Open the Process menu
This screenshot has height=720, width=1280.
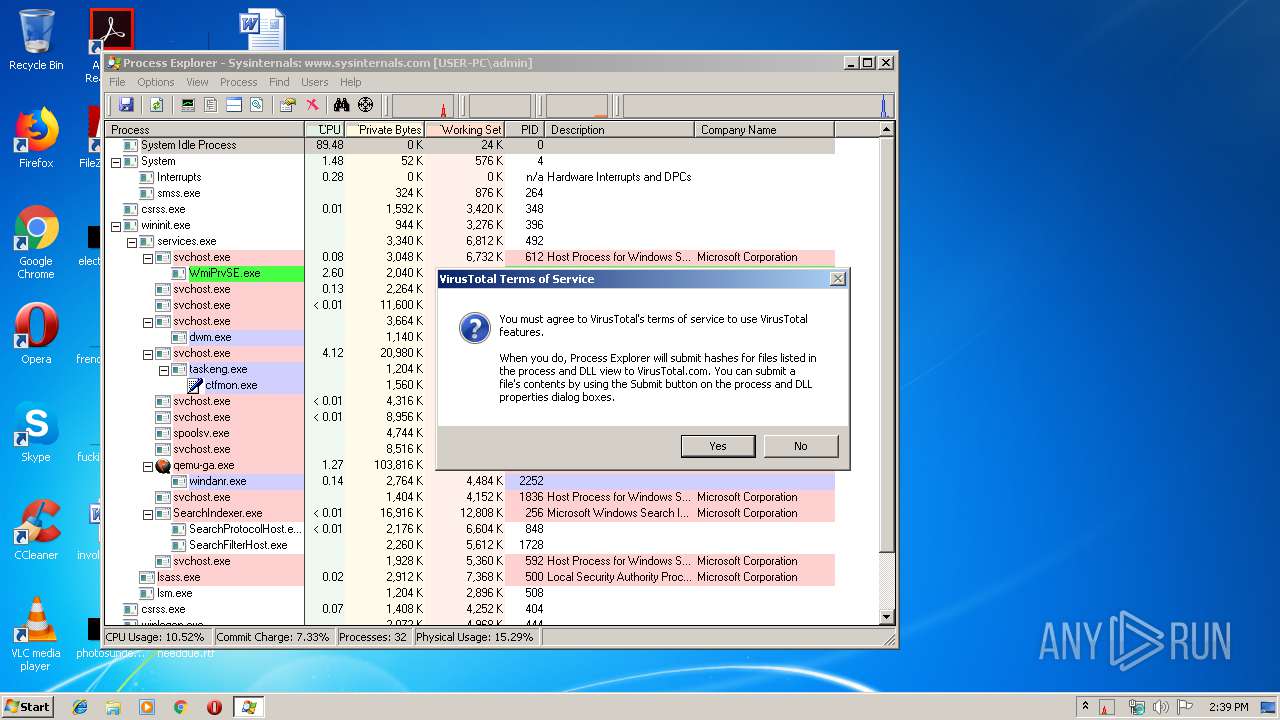238,82
